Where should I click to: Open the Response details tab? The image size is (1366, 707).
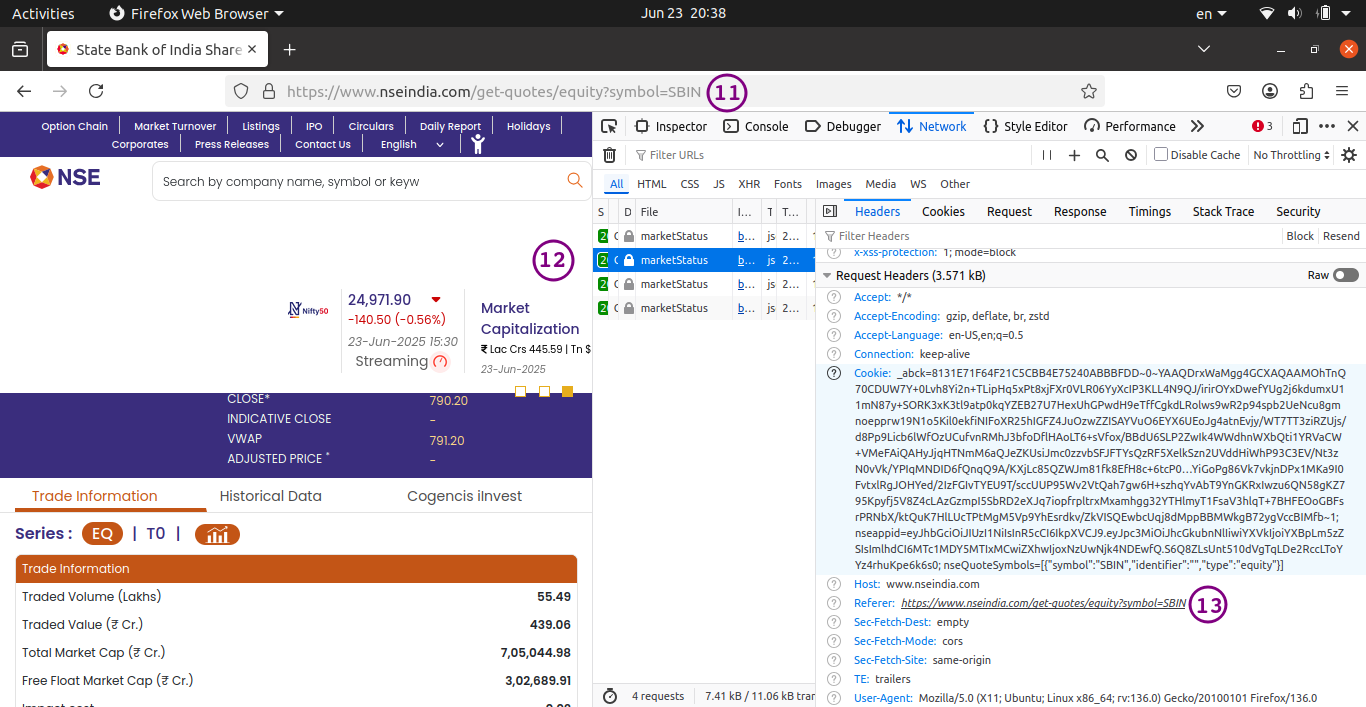tap(1080, 211)
